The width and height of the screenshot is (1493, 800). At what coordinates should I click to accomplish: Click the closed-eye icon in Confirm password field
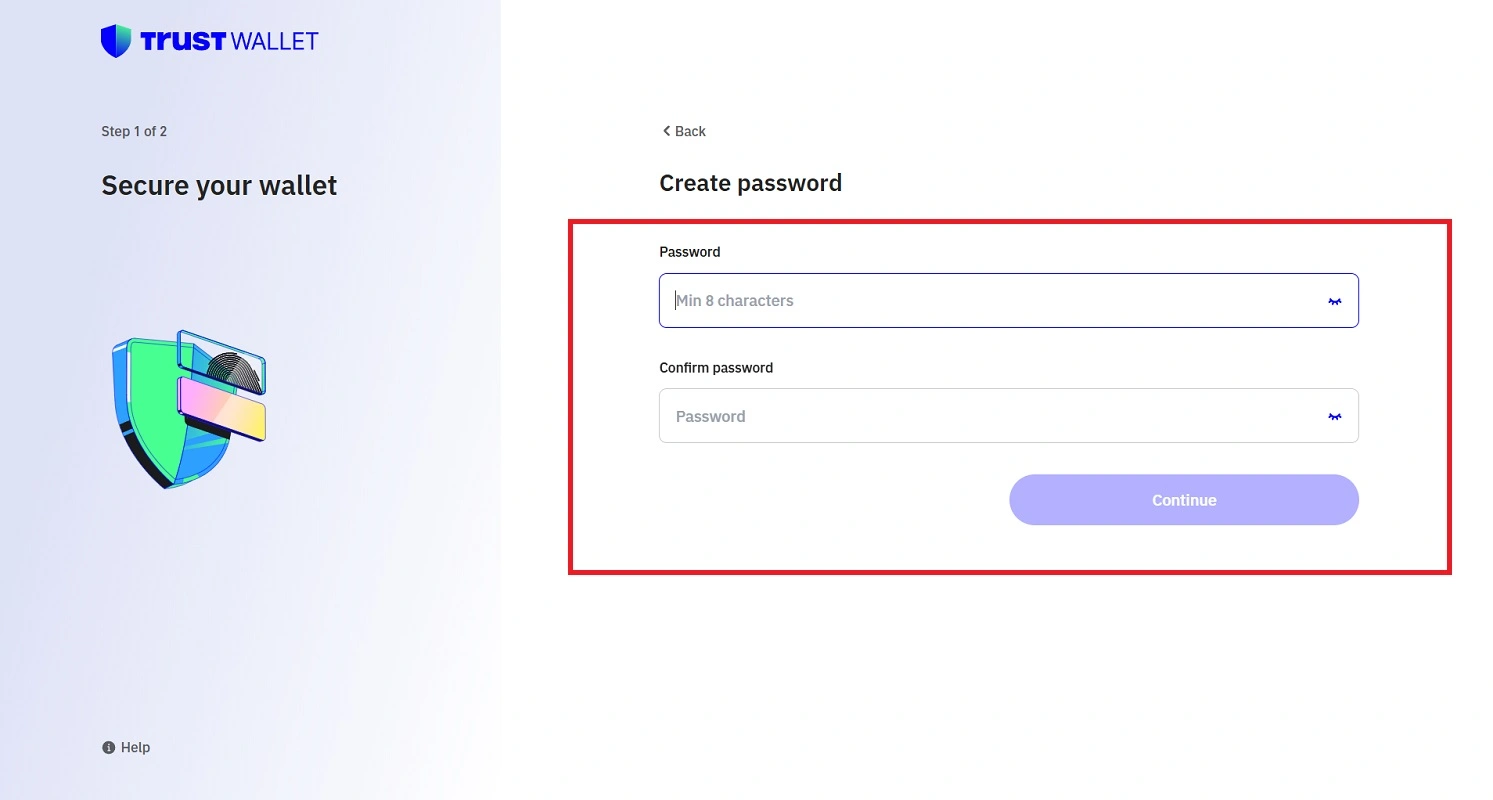(x=1335, y=416)
